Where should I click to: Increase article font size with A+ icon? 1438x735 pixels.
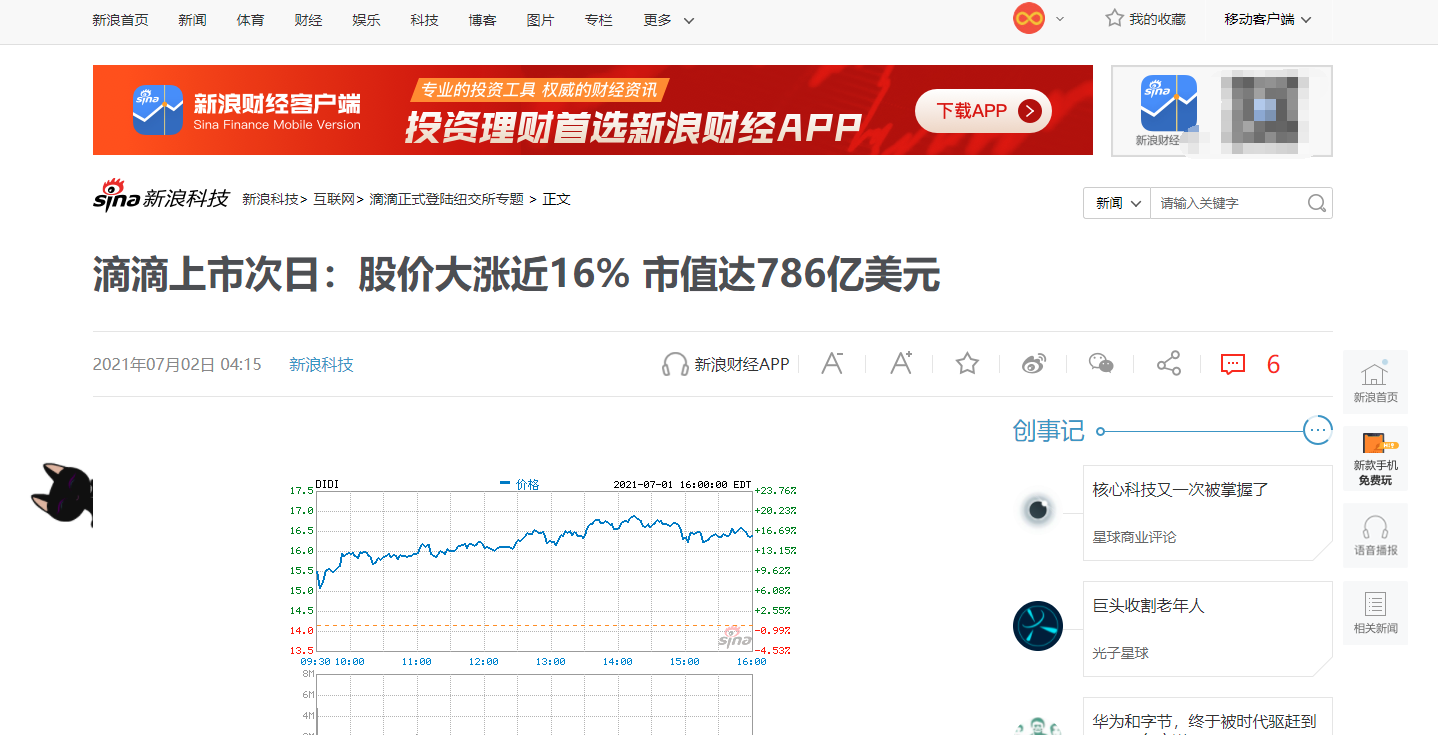click(901, 363)
